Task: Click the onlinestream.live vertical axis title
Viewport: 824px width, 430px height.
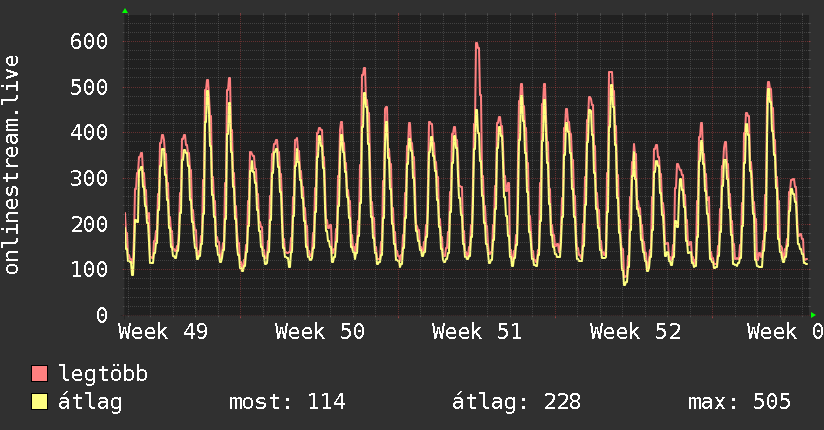Action: click(x=13, y=166)
